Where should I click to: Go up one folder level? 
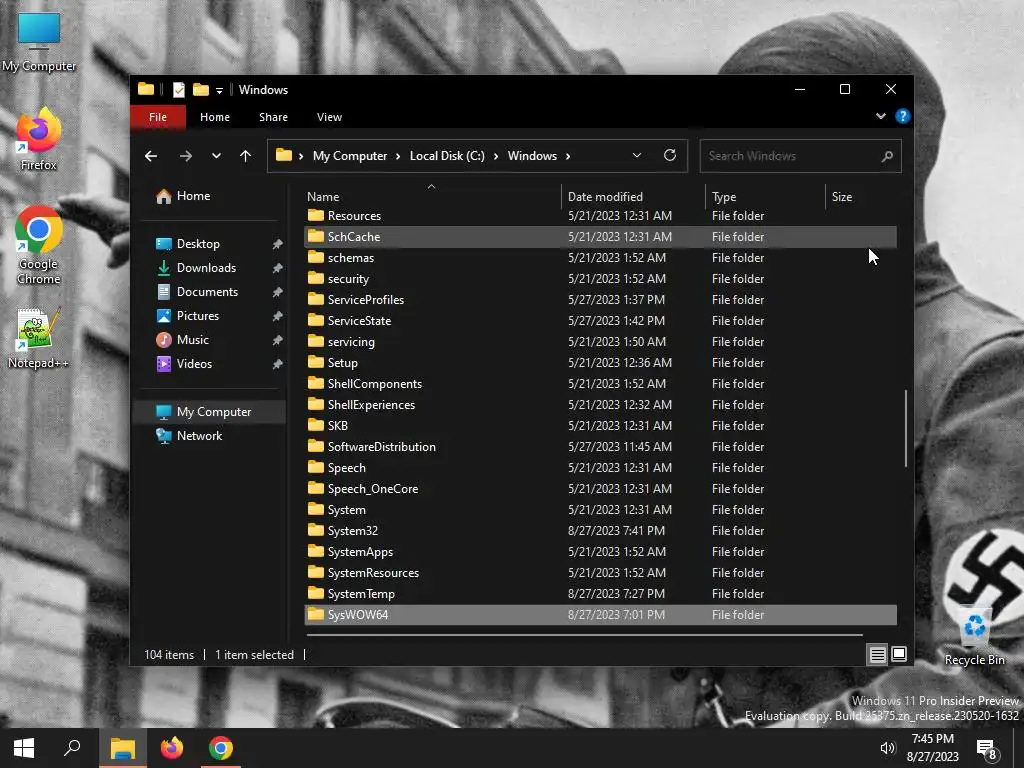click(x=246, y=156)
